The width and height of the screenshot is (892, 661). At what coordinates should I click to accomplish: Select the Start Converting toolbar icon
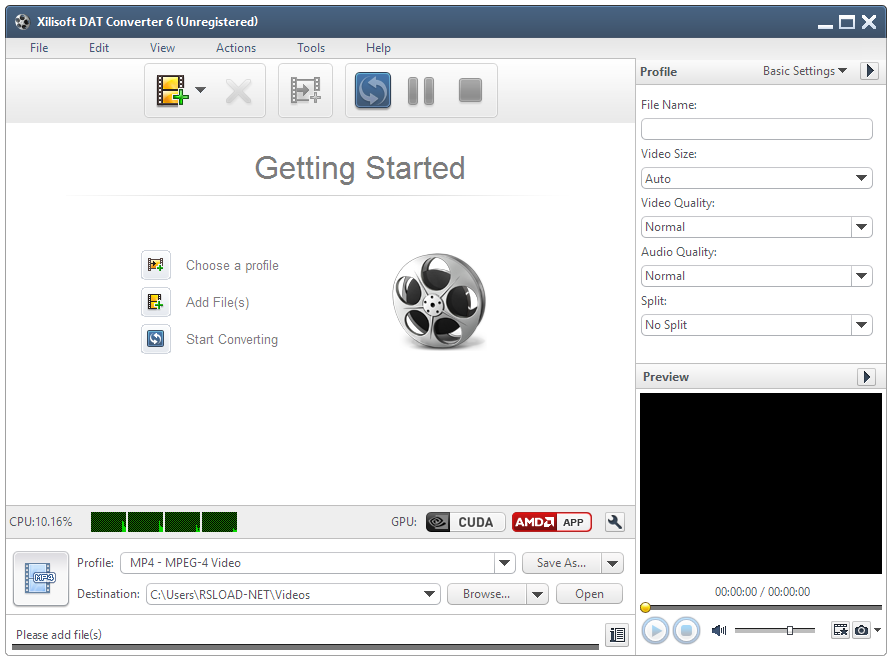click(372, 90)
